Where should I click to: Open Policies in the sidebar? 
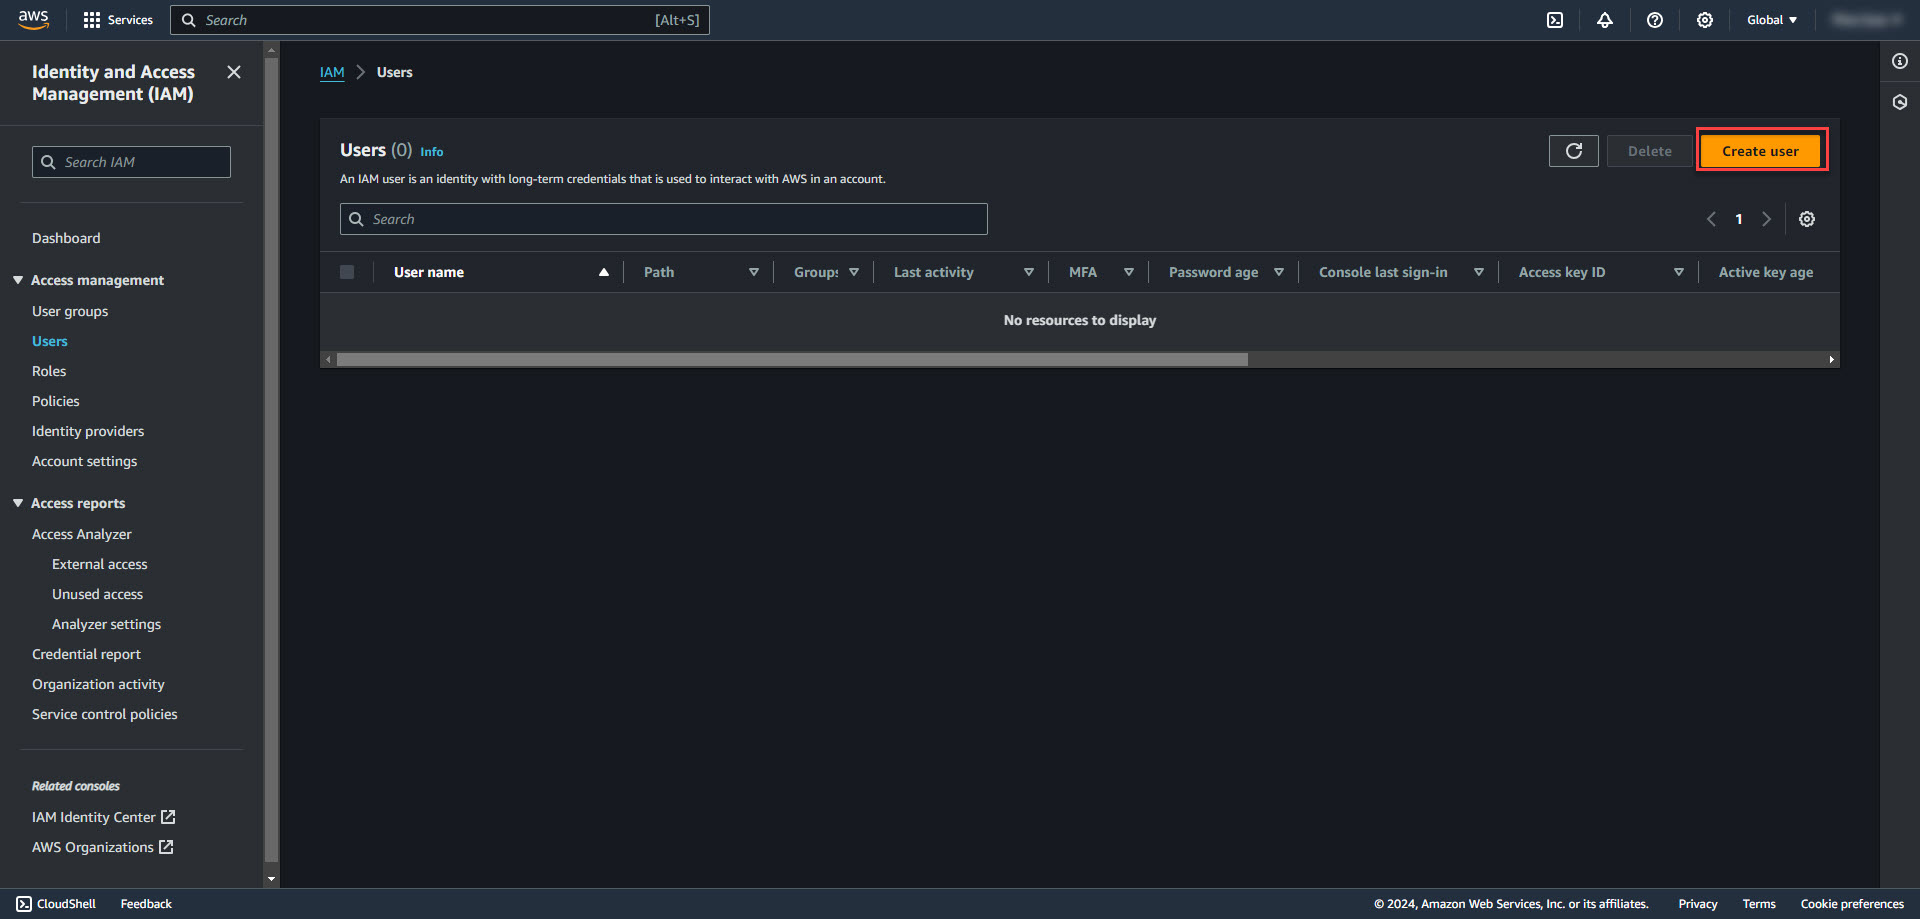point(56,401)
